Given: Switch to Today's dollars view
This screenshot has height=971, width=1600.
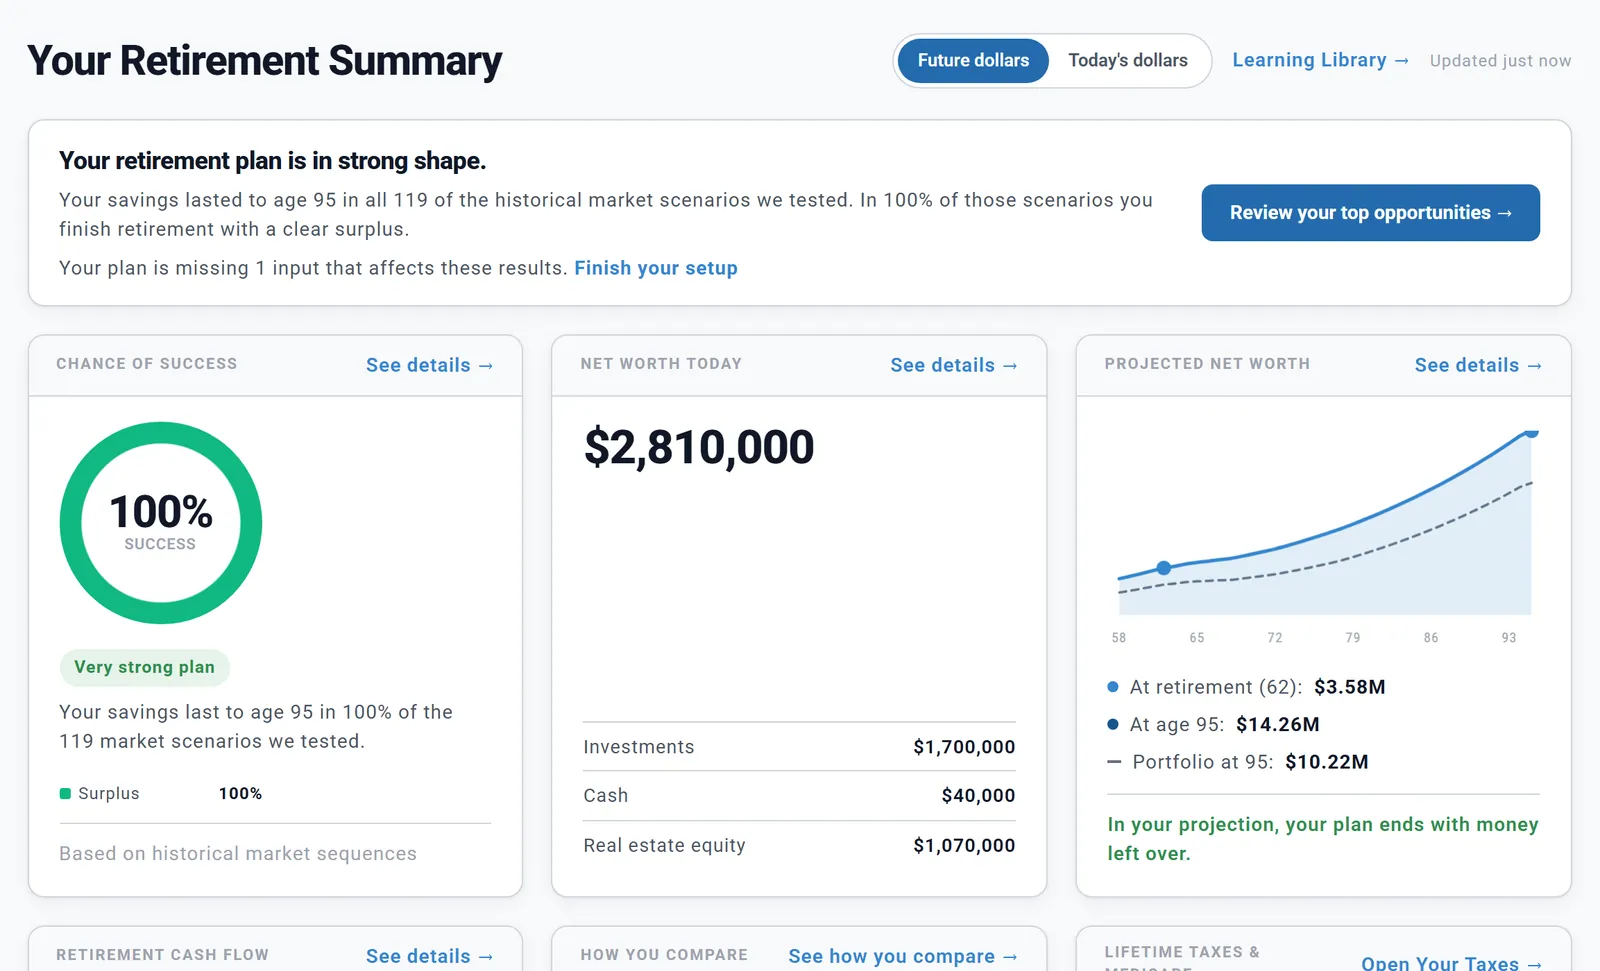Looking at the screenshot, I should click(x=1128, y=61).
